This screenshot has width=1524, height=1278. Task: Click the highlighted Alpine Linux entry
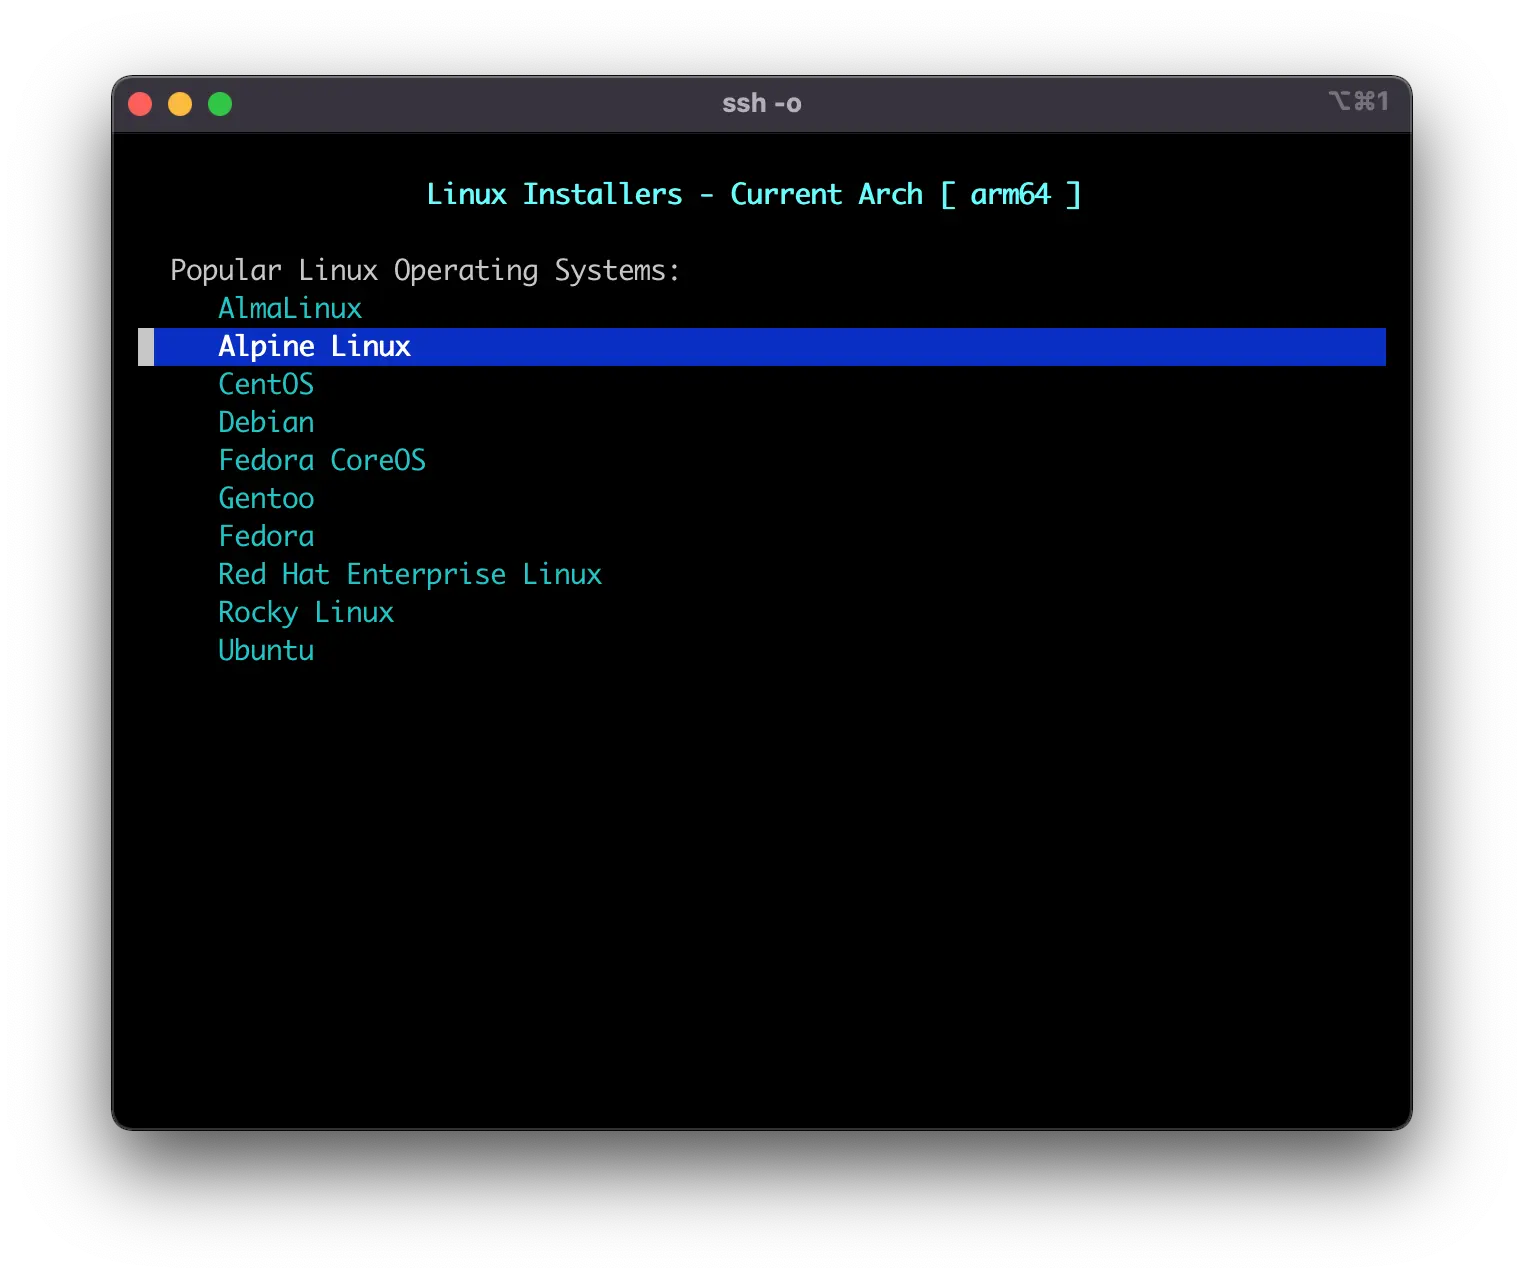[x=314, y=346]
